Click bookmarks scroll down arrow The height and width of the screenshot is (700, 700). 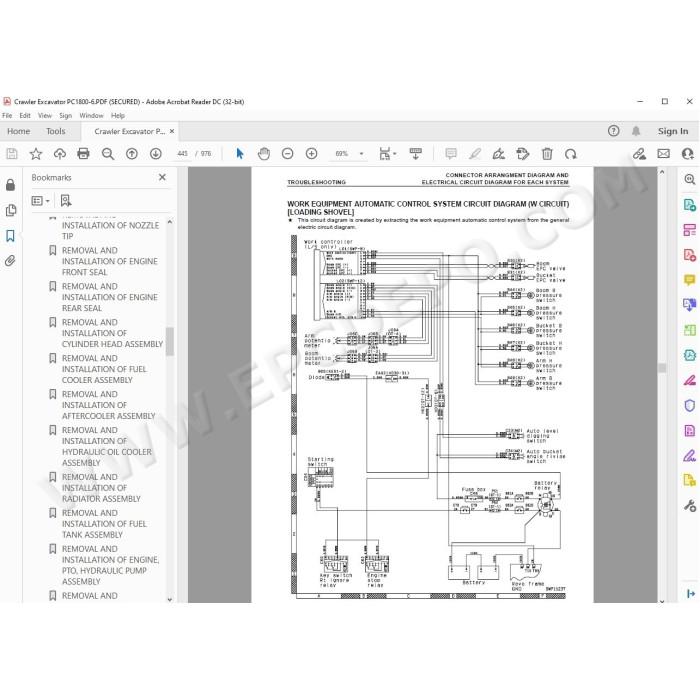click(170, 600)
